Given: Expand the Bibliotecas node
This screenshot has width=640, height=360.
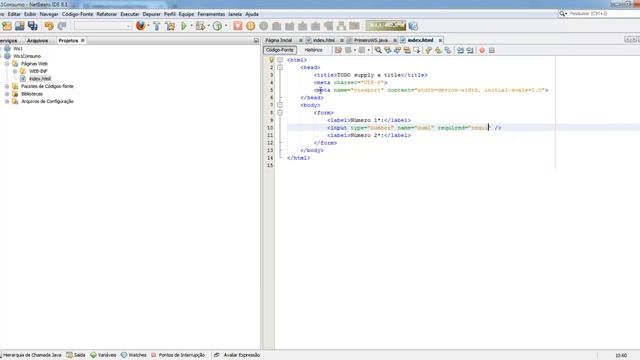Looking at the screenshot, I should 7,94.
